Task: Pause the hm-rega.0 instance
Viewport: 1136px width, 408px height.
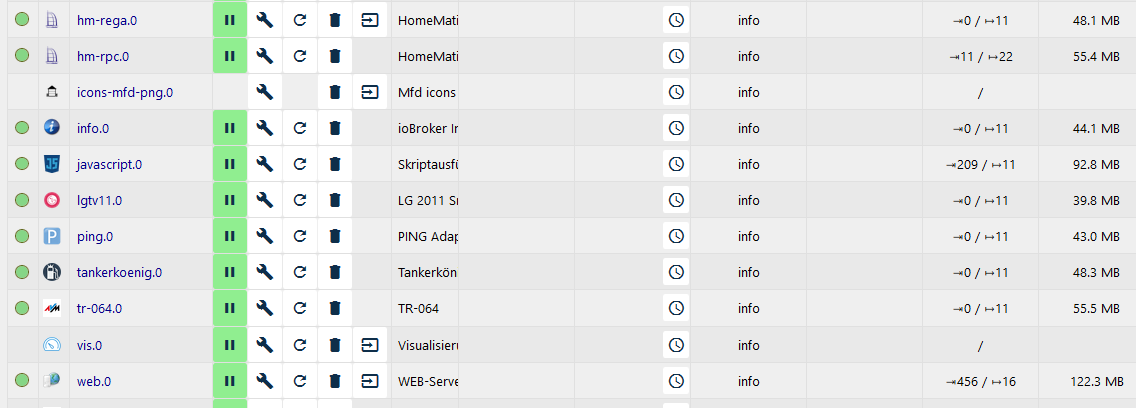Action: pyautogui.click(x=229, y=20)
